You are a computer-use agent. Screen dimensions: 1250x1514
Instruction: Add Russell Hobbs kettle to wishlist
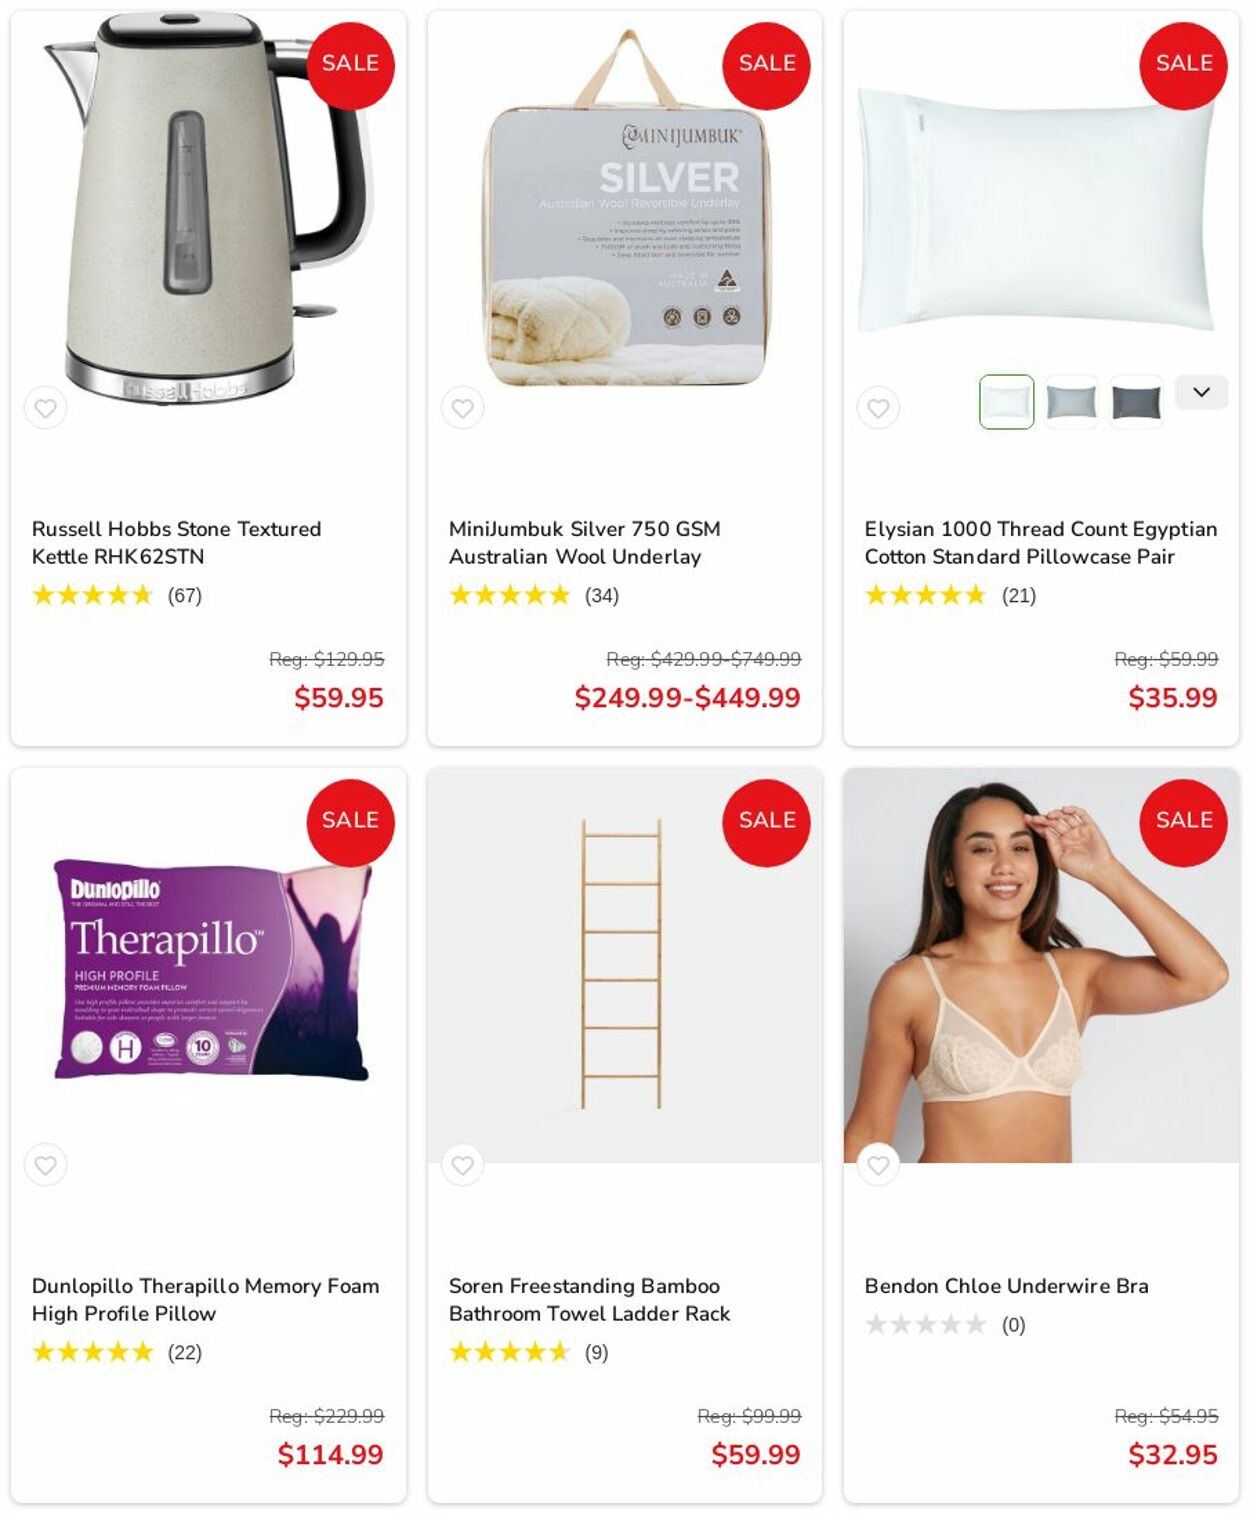pos(46,408)
